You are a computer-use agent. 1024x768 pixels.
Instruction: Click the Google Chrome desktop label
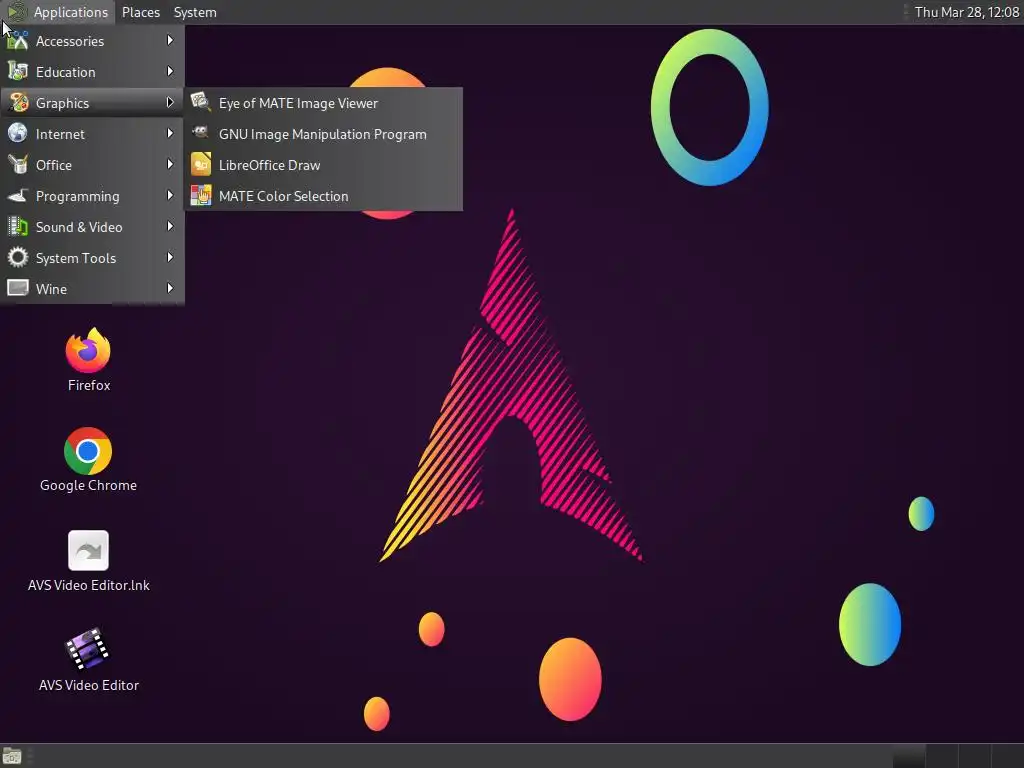click(88, 485)
